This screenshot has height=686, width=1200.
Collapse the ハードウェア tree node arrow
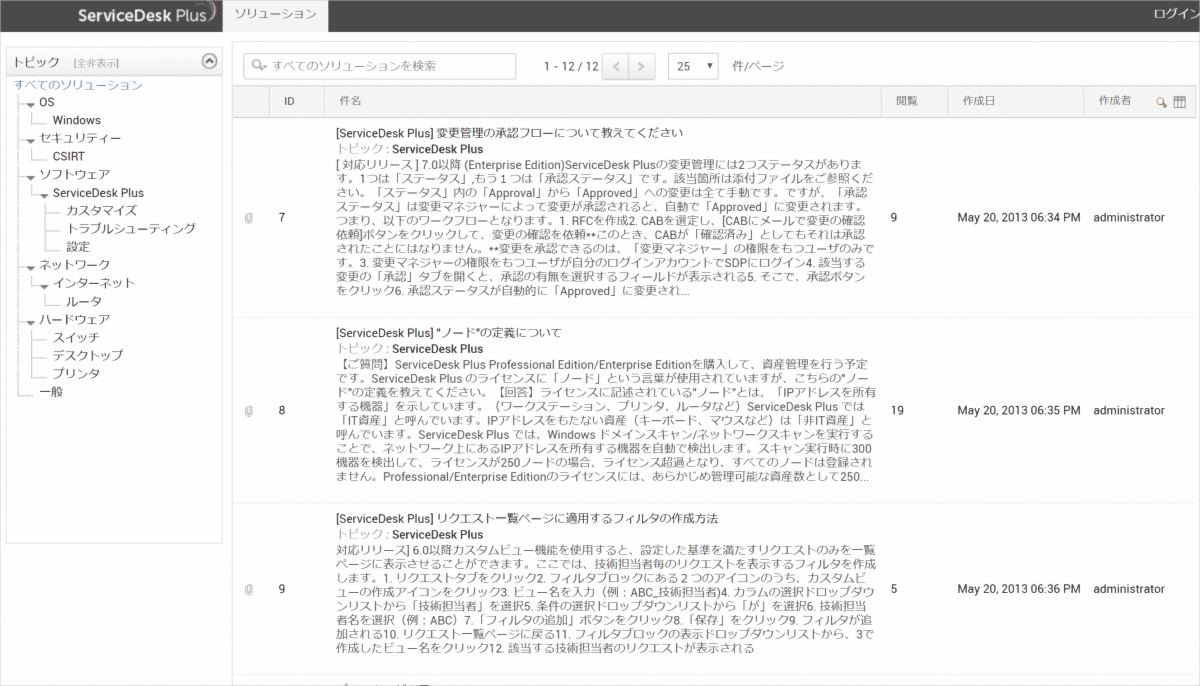point(31,320)
